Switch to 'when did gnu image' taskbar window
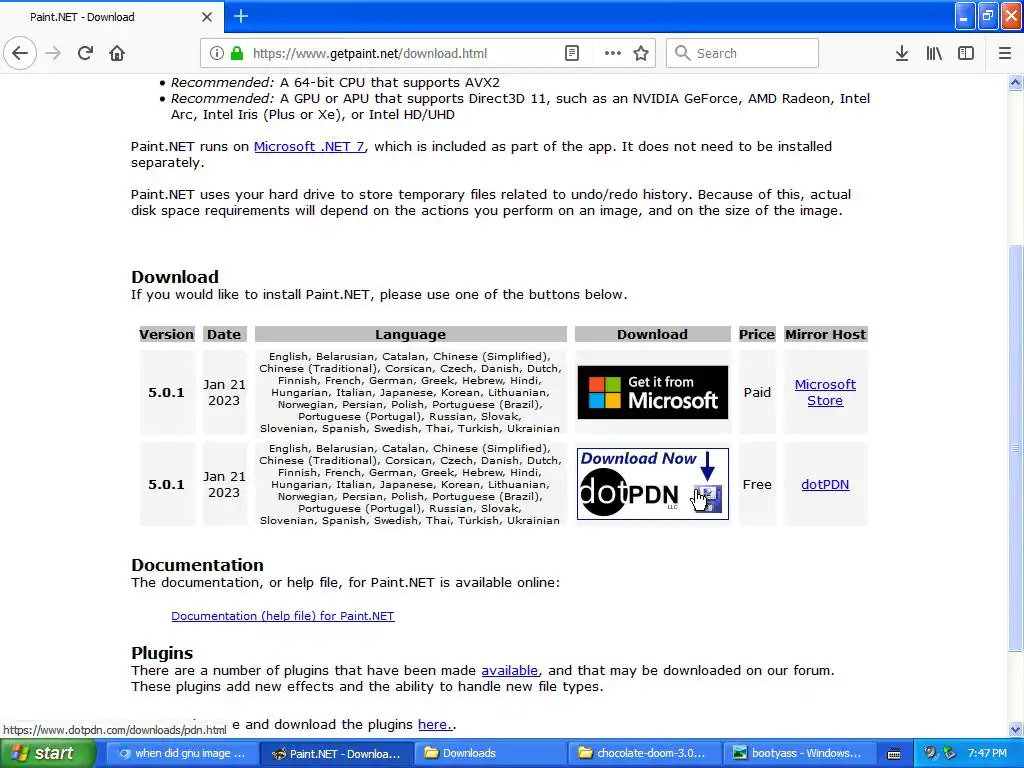Screen dimensions: 1024x768 point(182,753)
